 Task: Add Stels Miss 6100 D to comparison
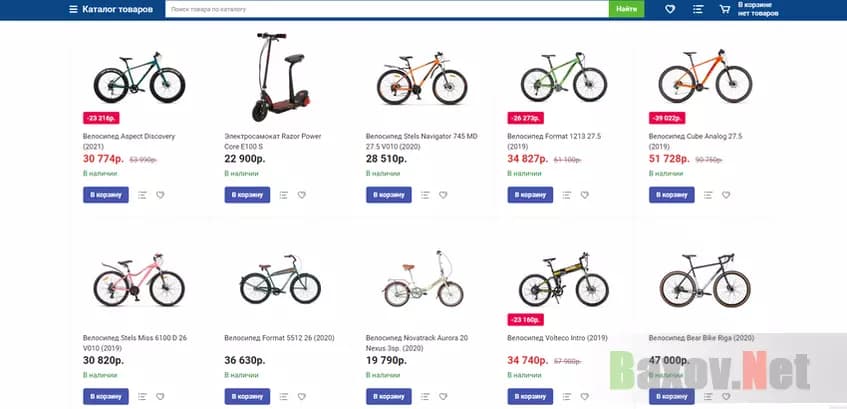(x=142, y=396)
